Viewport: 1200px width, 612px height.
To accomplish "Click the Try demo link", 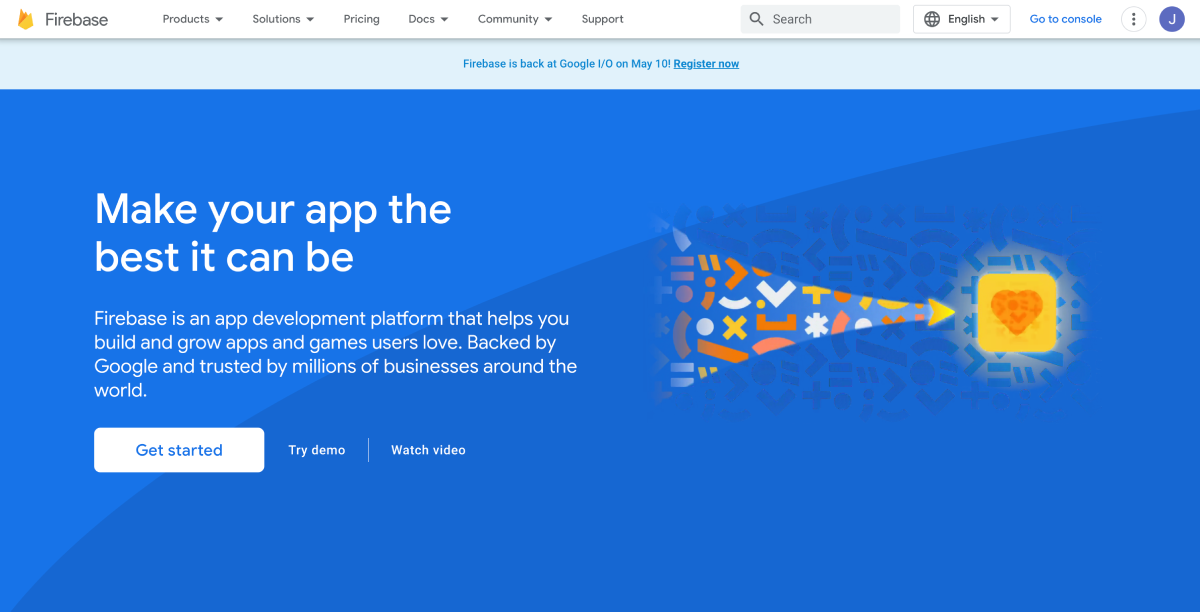I will [316, 450].
